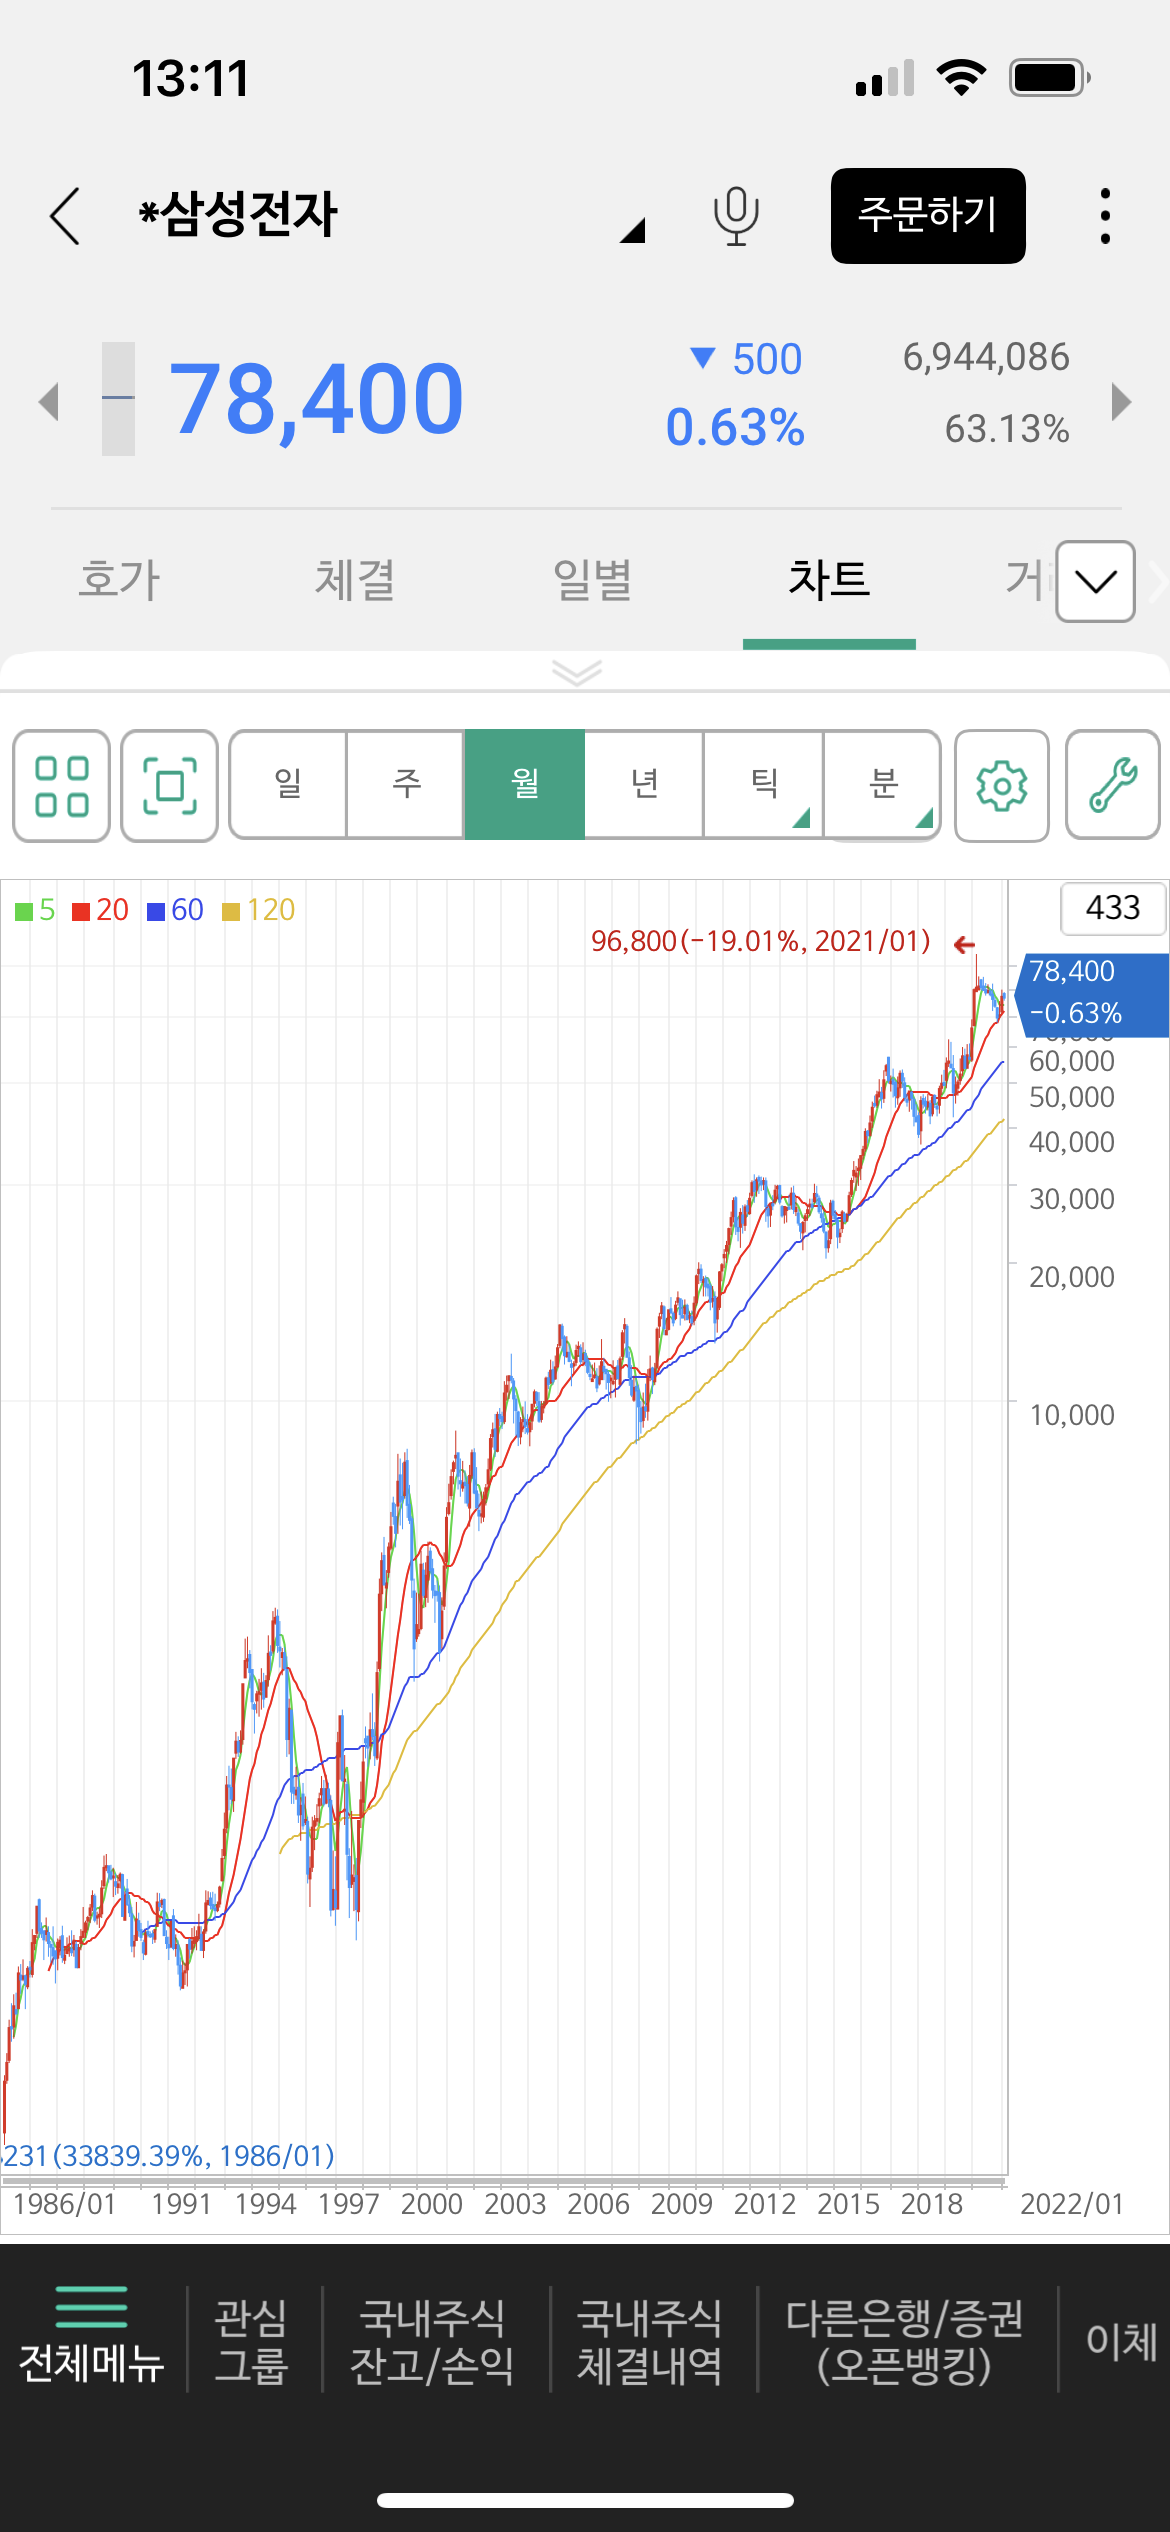Toggle the 20 moving average legend
The image size is (1170, 2532).
point(101,910)
